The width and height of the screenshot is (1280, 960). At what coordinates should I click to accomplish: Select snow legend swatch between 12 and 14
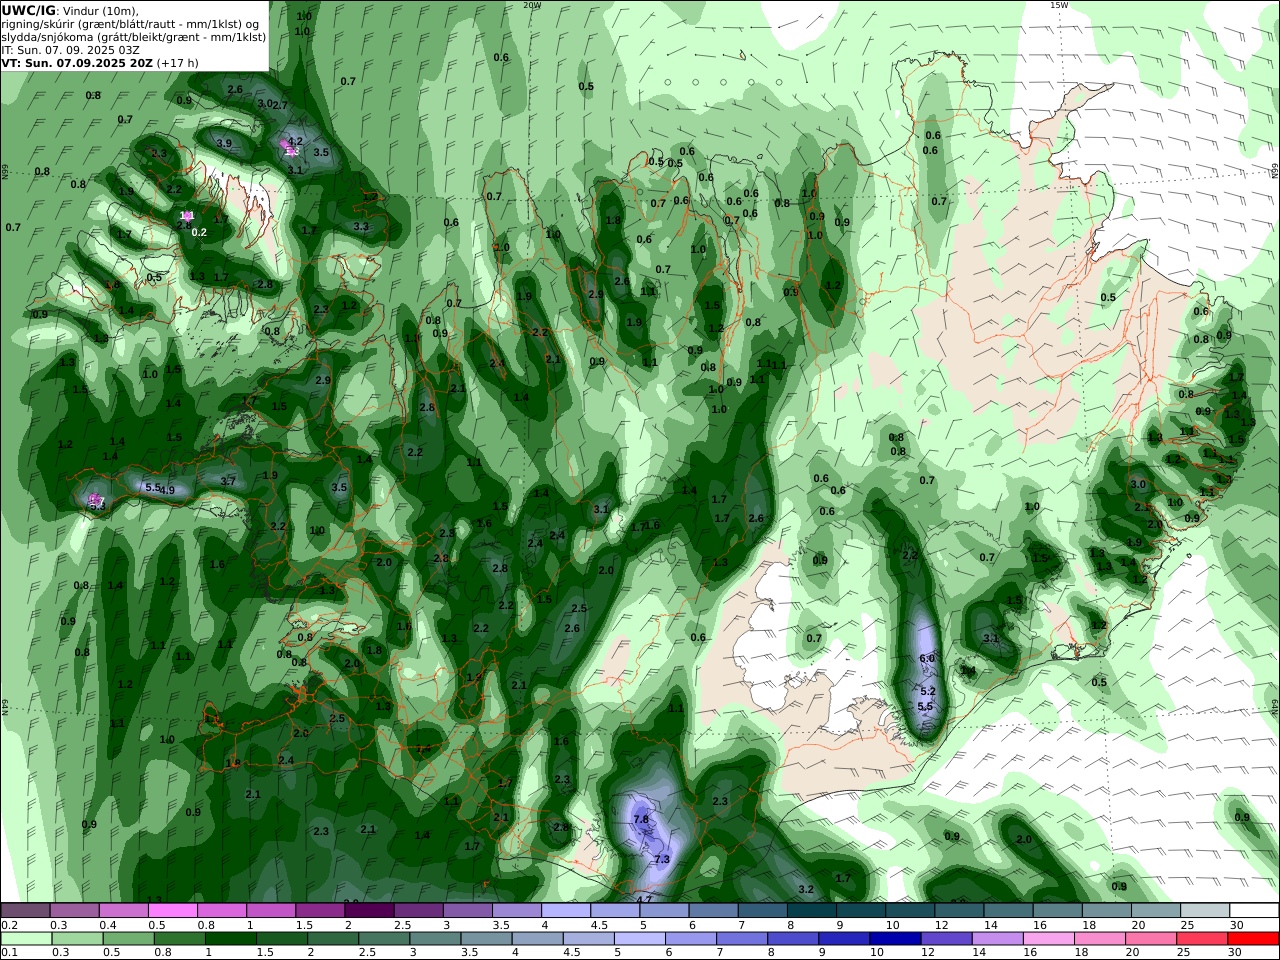[960, 910]
